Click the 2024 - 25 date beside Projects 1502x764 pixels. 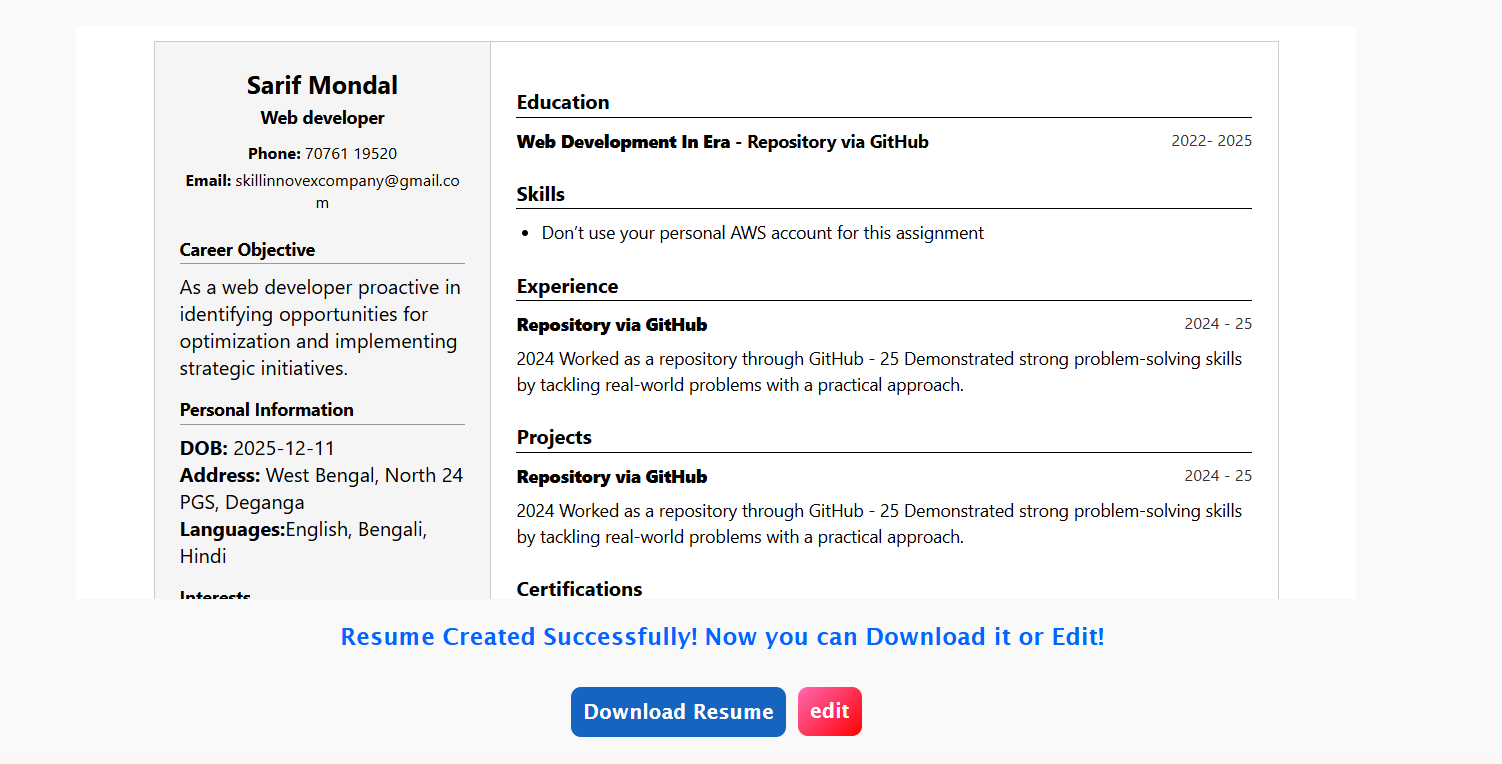tap(1217, 475)
